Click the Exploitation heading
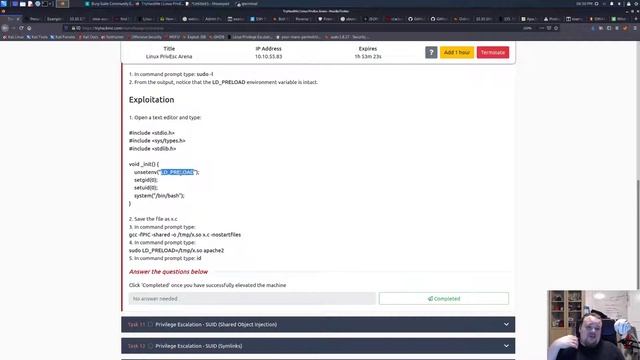This screenshot has height=360, width=640. [151, 100]
